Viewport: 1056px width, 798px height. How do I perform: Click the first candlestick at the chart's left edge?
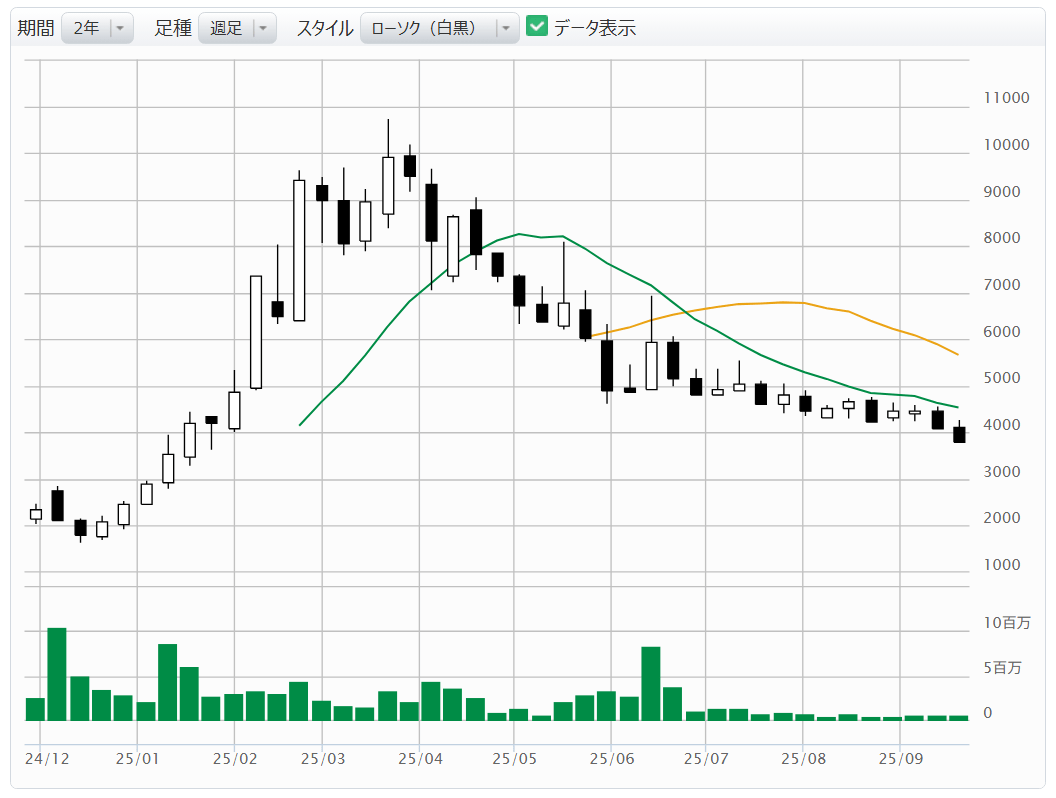tap(36, 514)
